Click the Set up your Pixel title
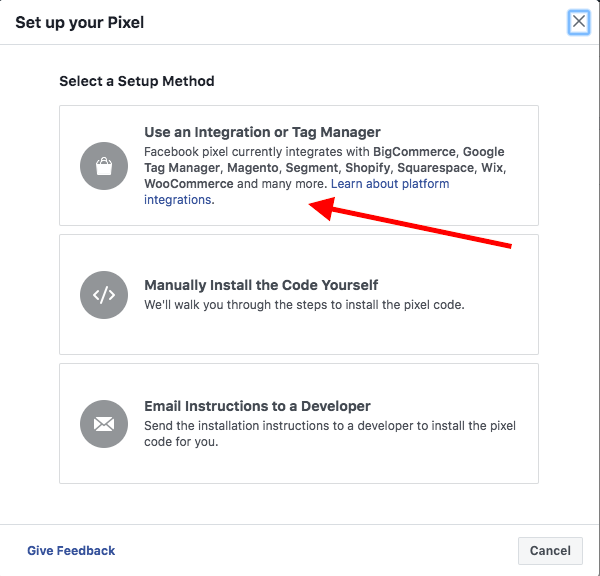 click(79, 21)
